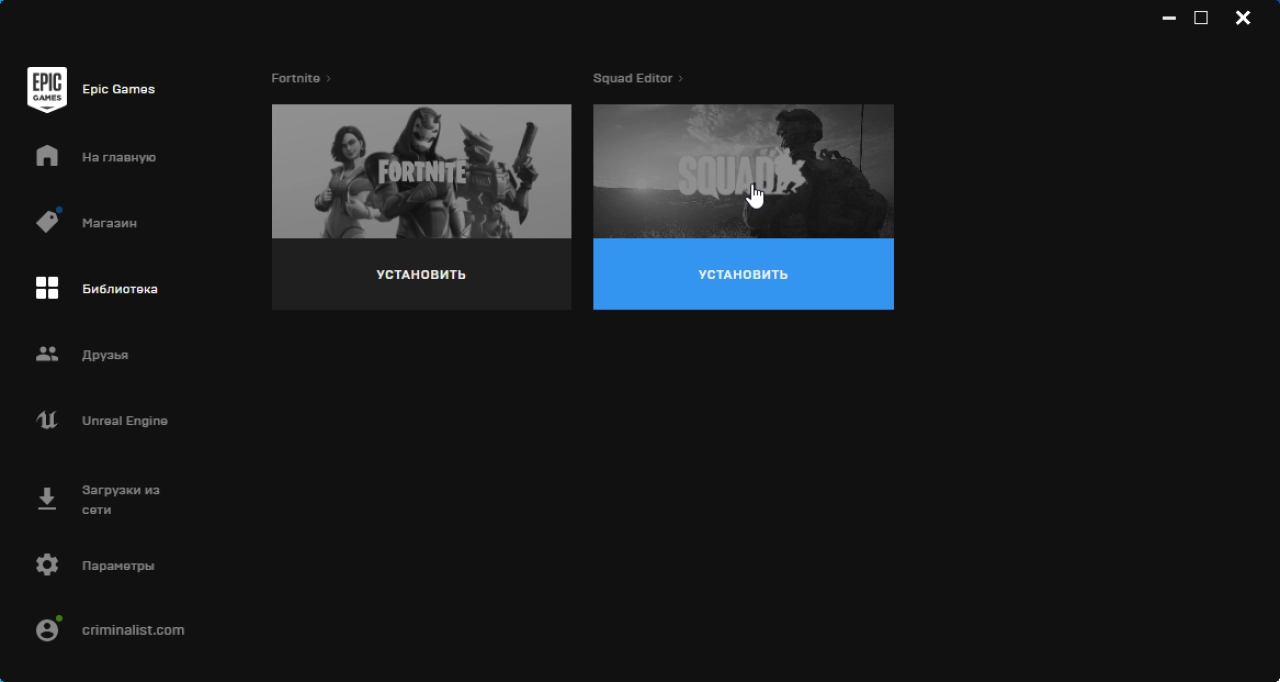
Task: Open Загрузки из сети page
Action: click(x=121, y=500)
